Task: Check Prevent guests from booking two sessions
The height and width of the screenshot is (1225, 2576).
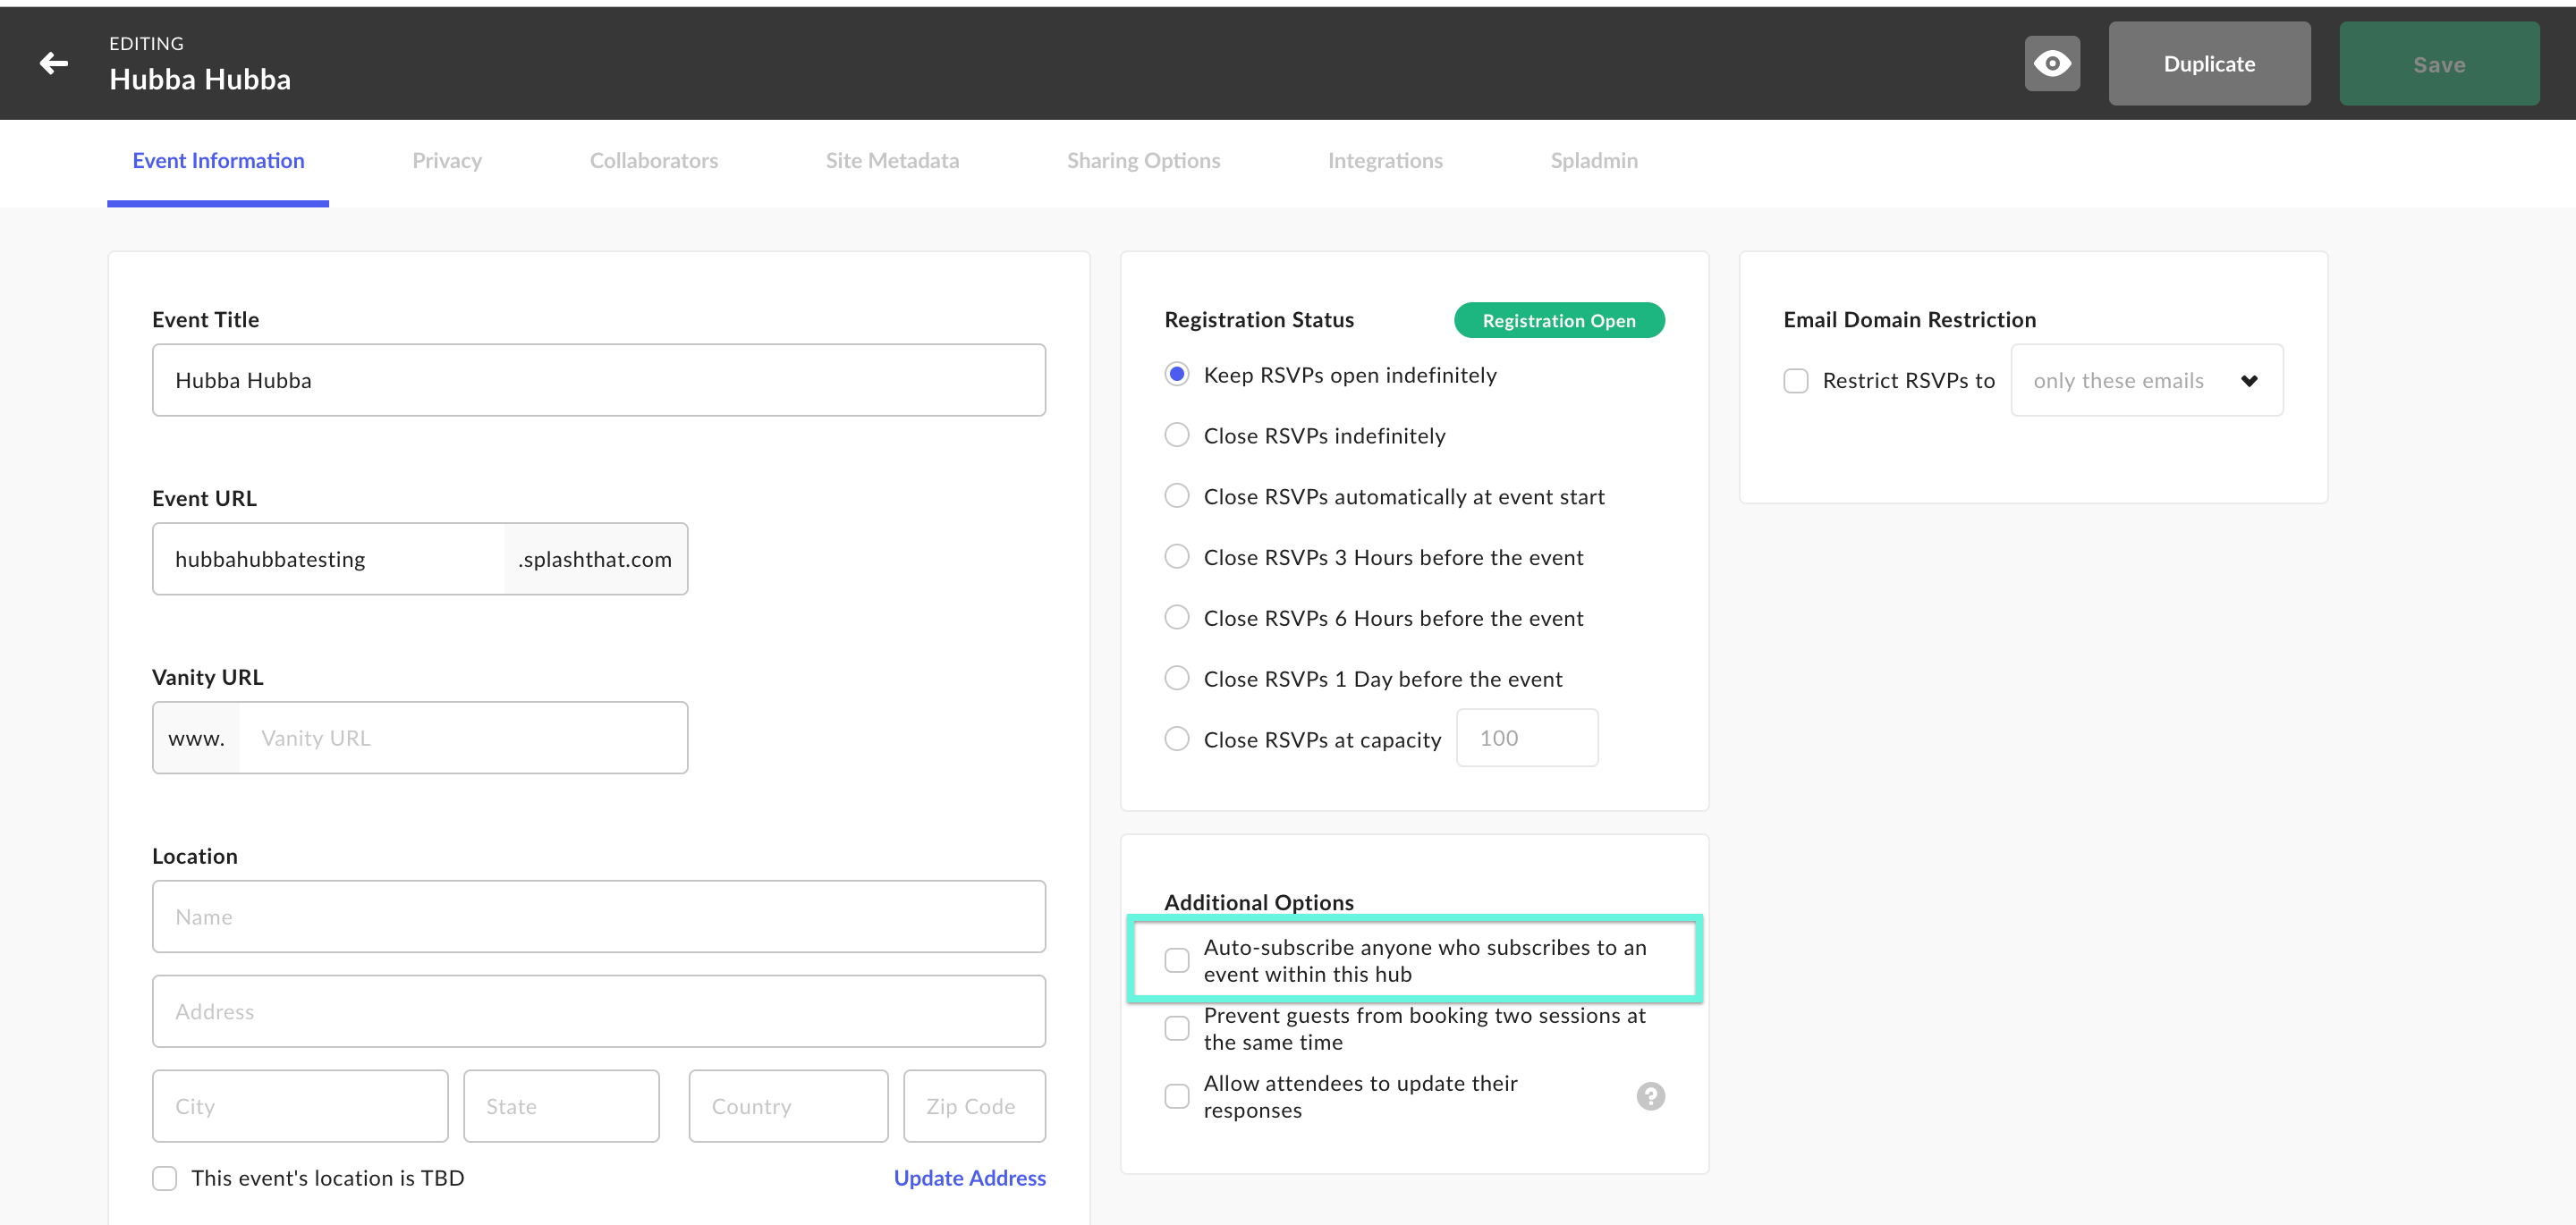Action: coord(1177,1028)
